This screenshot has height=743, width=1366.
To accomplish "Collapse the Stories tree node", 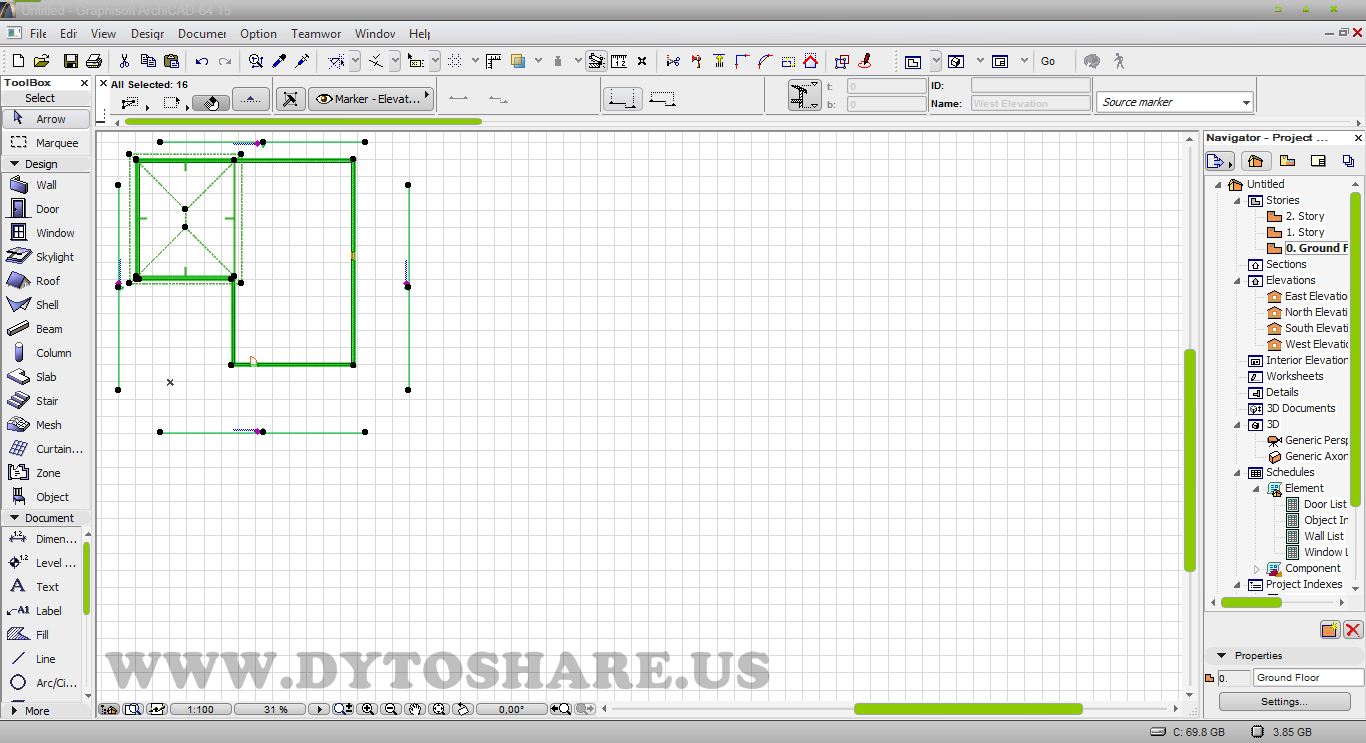I will point(1237,200).
